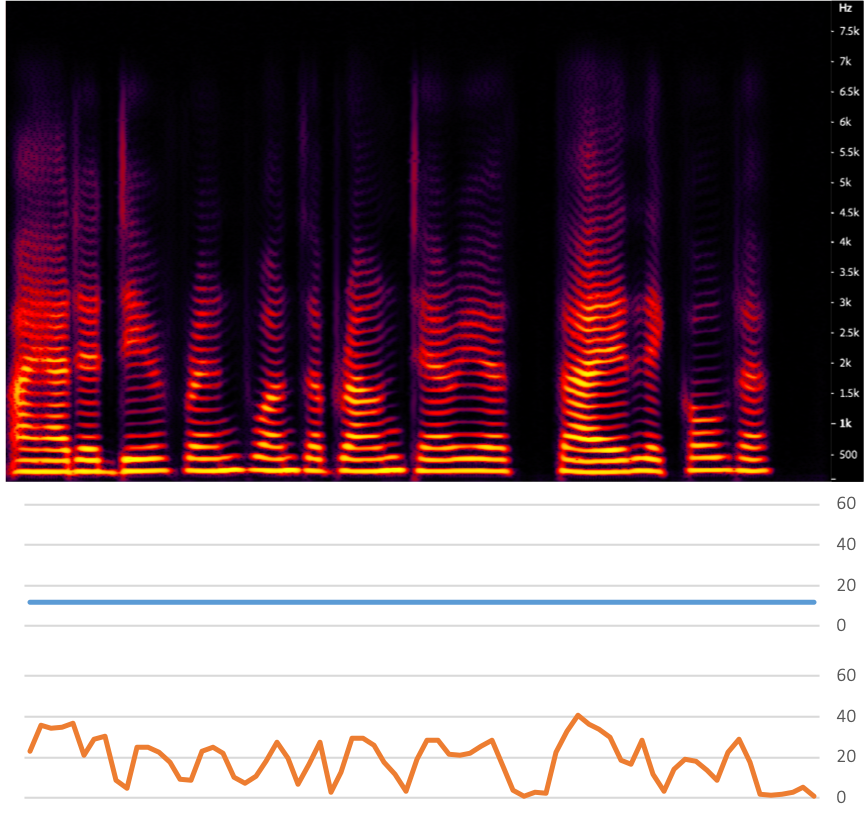The width and height of the screenshot is (868, 818).
Task: Click the 6k frequency tick label
Action: click(x=845, y=122)
